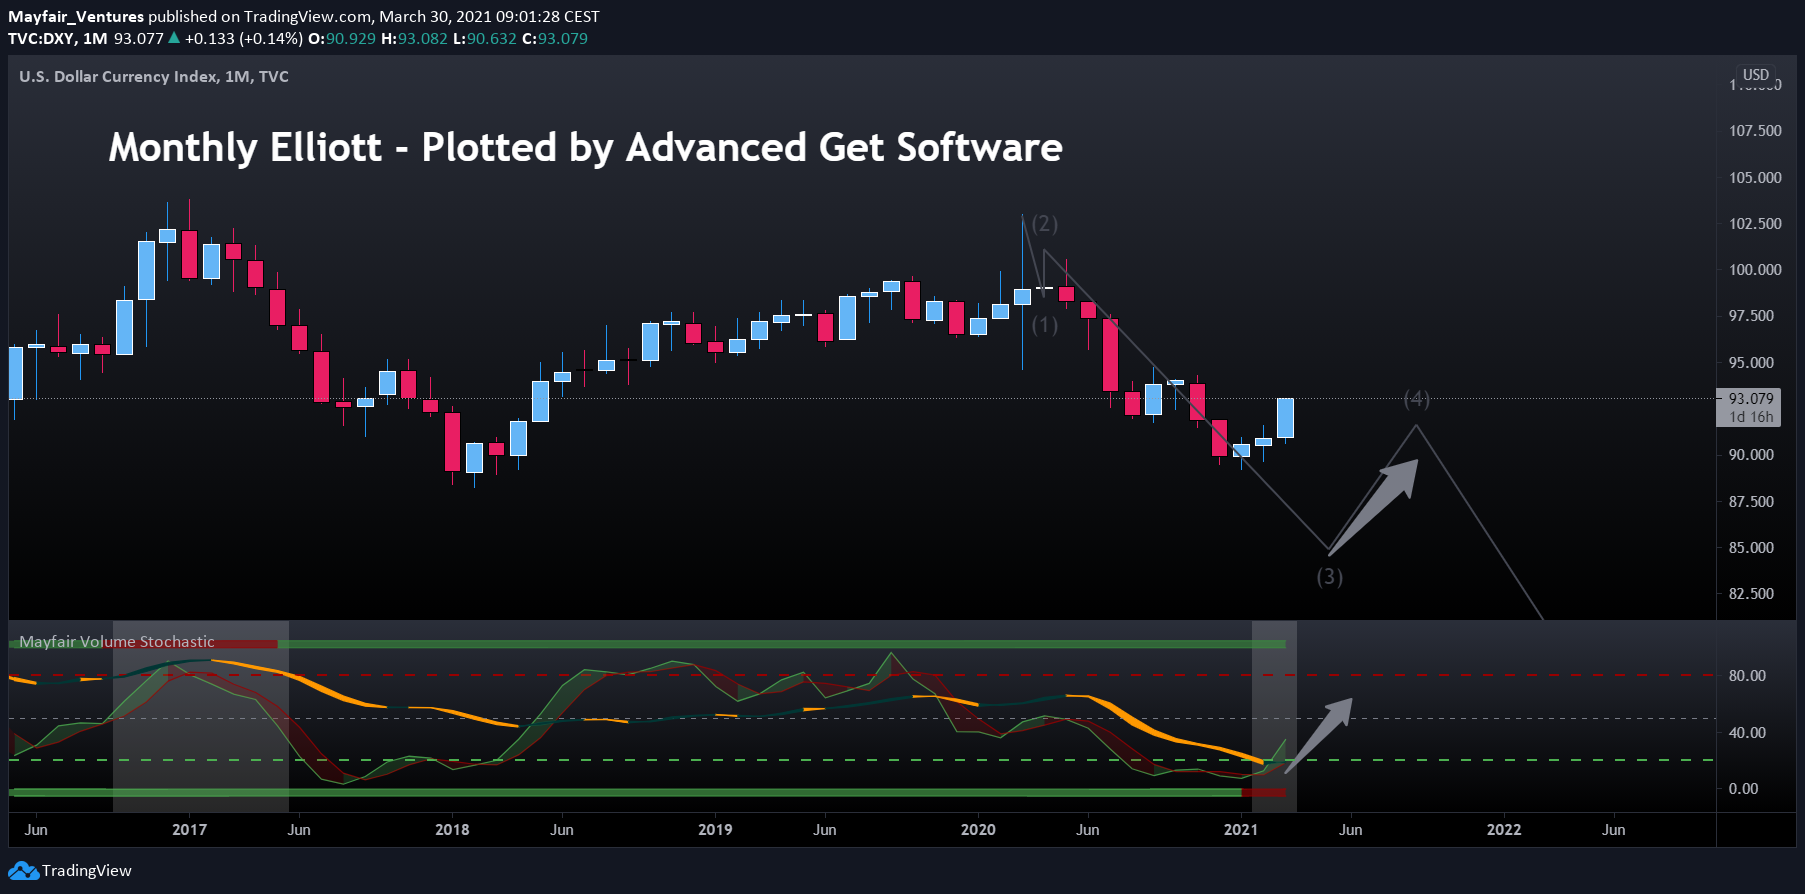Viewport: 1805px width, 894px height.
Task: Click the 2021 label on time axis
Action: (1241, 830)
